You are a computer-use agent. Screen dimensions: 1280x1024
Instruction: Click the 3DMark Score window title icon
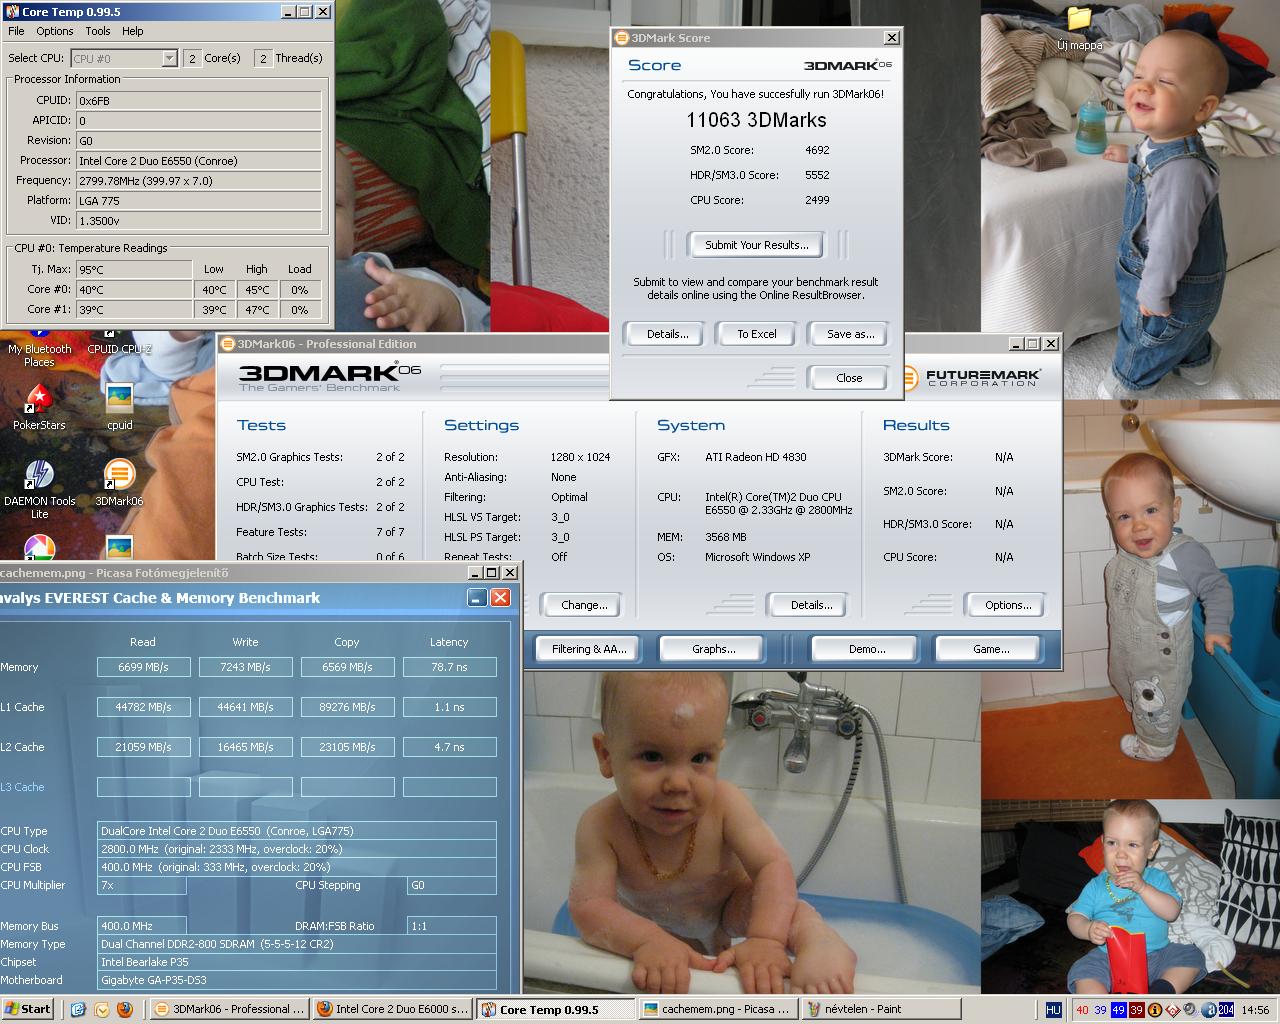621,38
